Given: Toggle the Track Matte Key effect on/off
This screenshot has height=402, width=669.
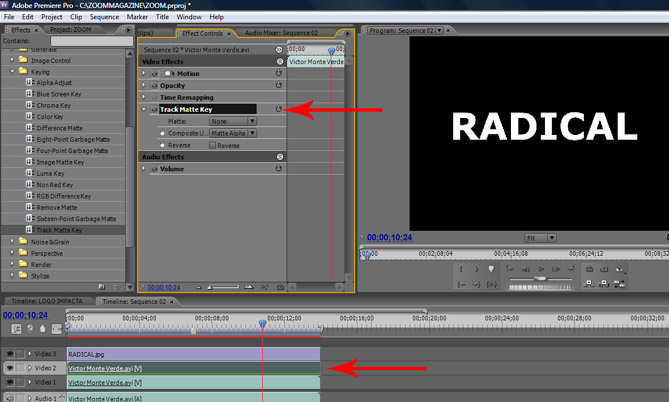Looking at the screenshot, I should pyautogui.click(x=154, y=109).
